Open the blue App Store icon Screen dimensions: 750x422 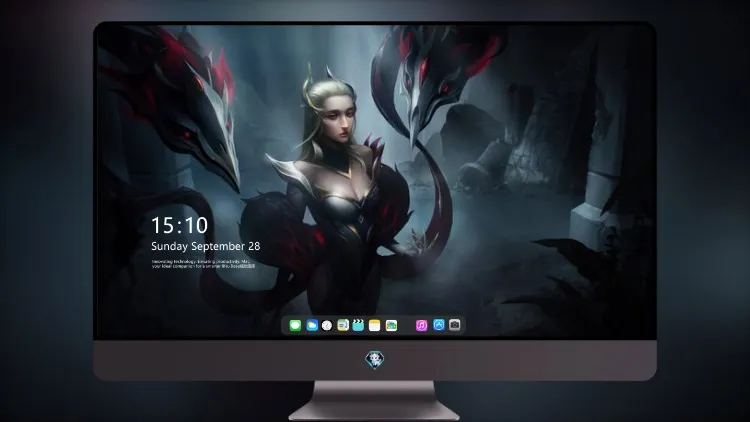(439, 325)
